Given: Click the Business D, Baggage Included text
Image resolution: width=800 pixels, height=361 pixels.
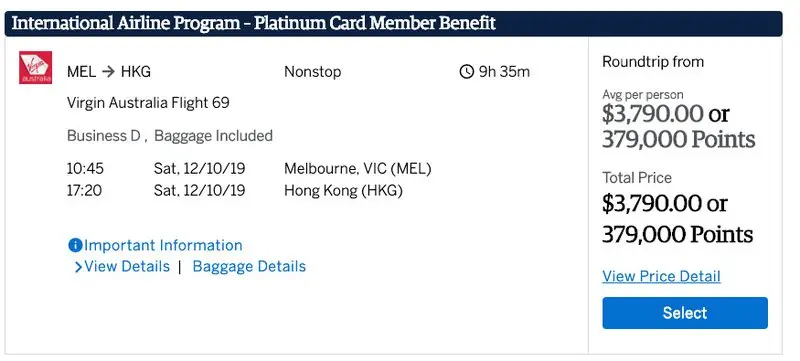Looking at the screenshot, I should click(169, 136).
